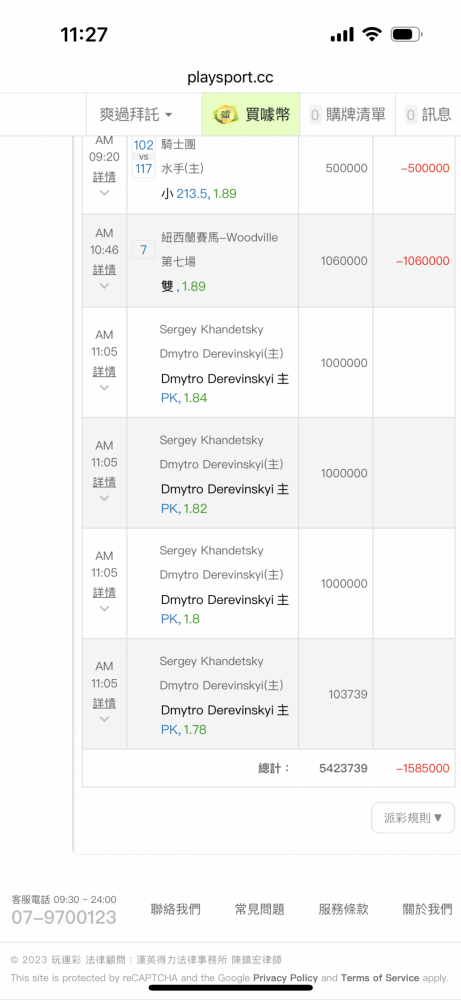Click the 102 vs 117 score box

143,157
